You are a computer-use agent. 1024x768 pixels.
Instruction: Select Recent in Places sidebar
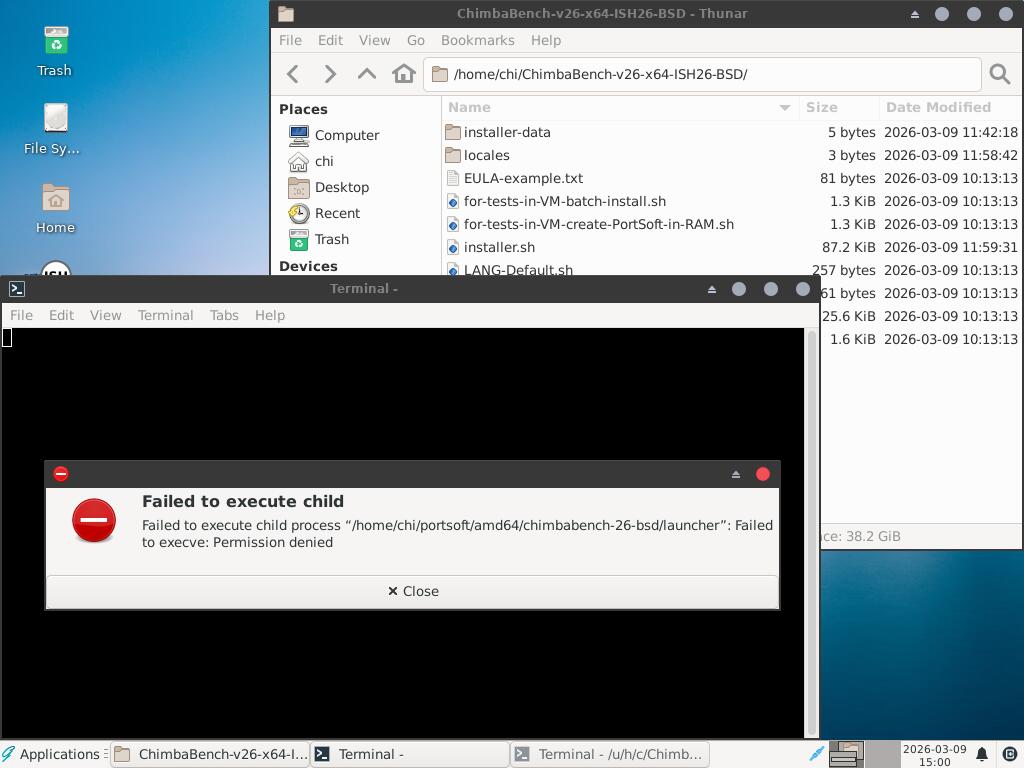click(325, 214)
